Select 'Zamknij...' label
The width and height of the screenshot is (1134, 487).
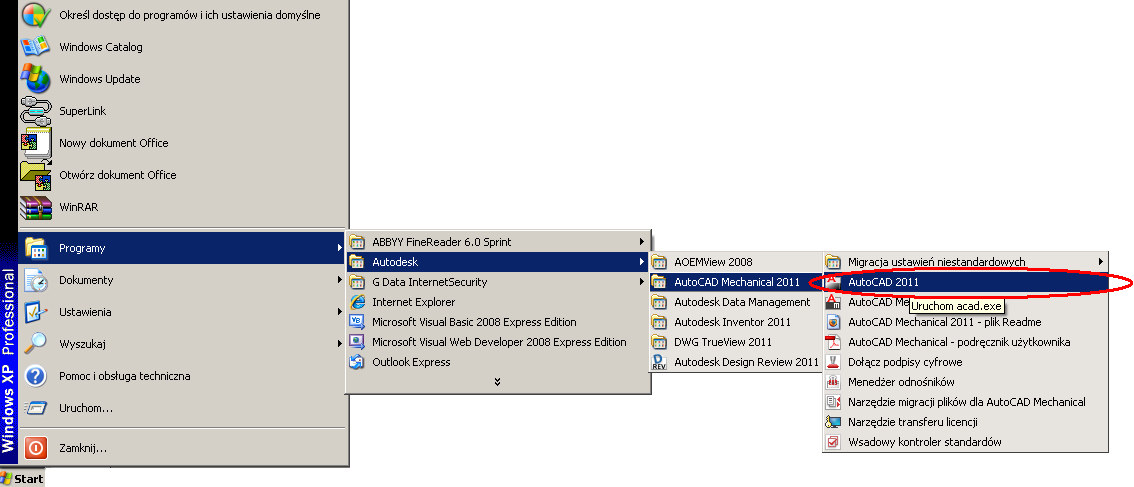point(83,448)
